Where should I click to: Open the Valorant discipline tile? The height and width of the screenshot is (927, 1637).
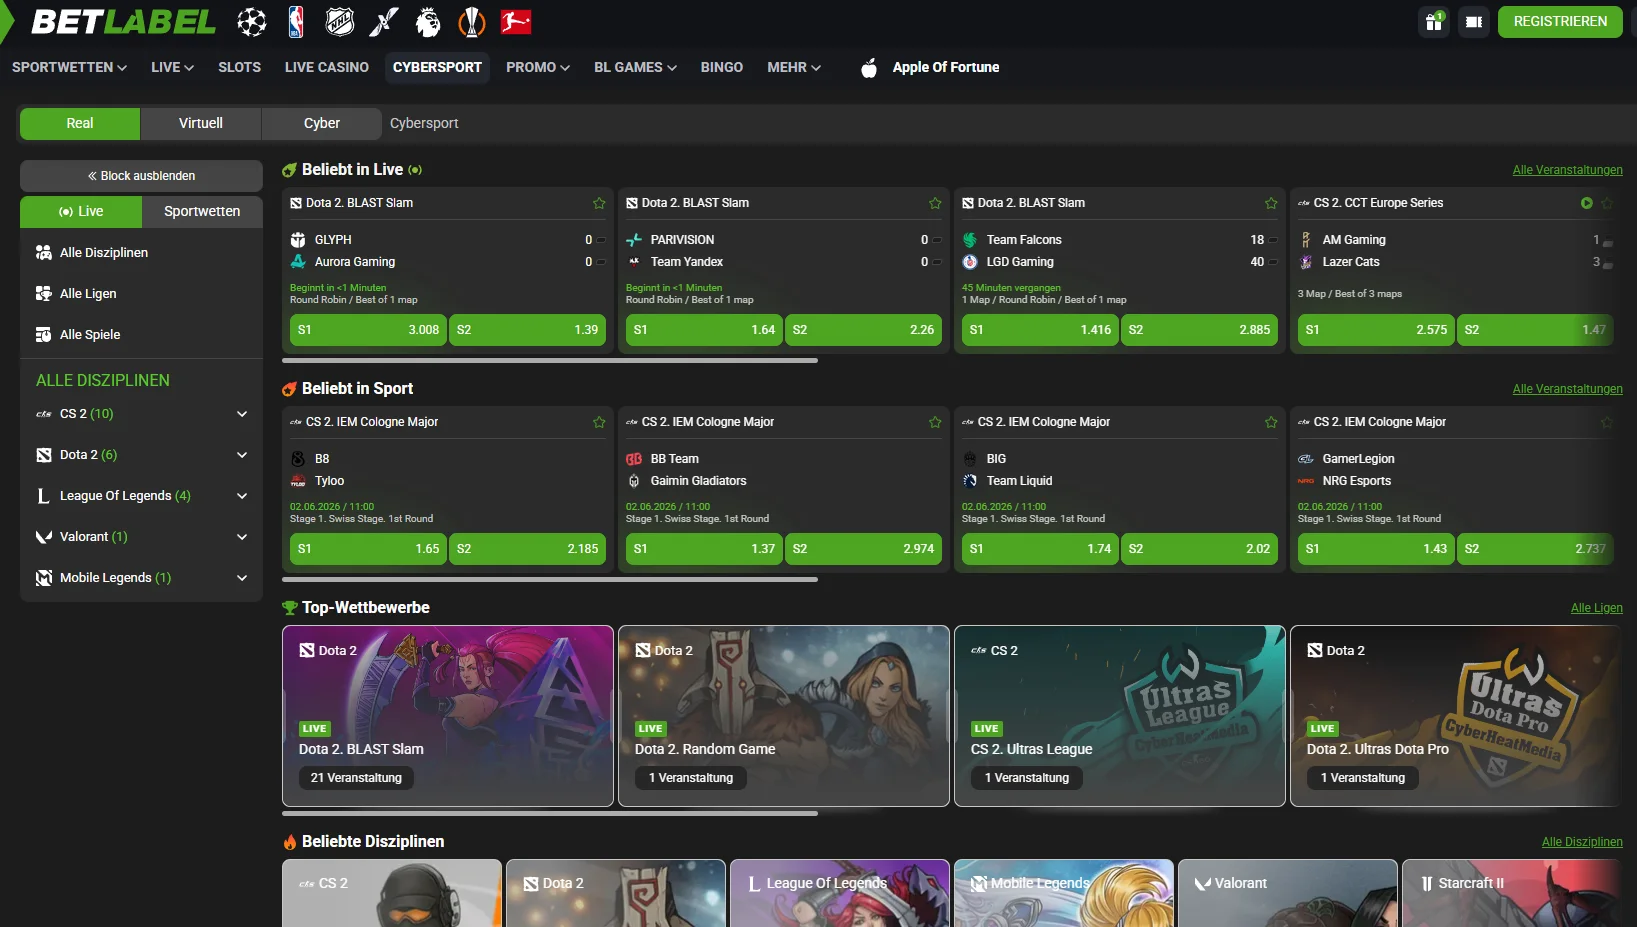(x=1288, y=893)
